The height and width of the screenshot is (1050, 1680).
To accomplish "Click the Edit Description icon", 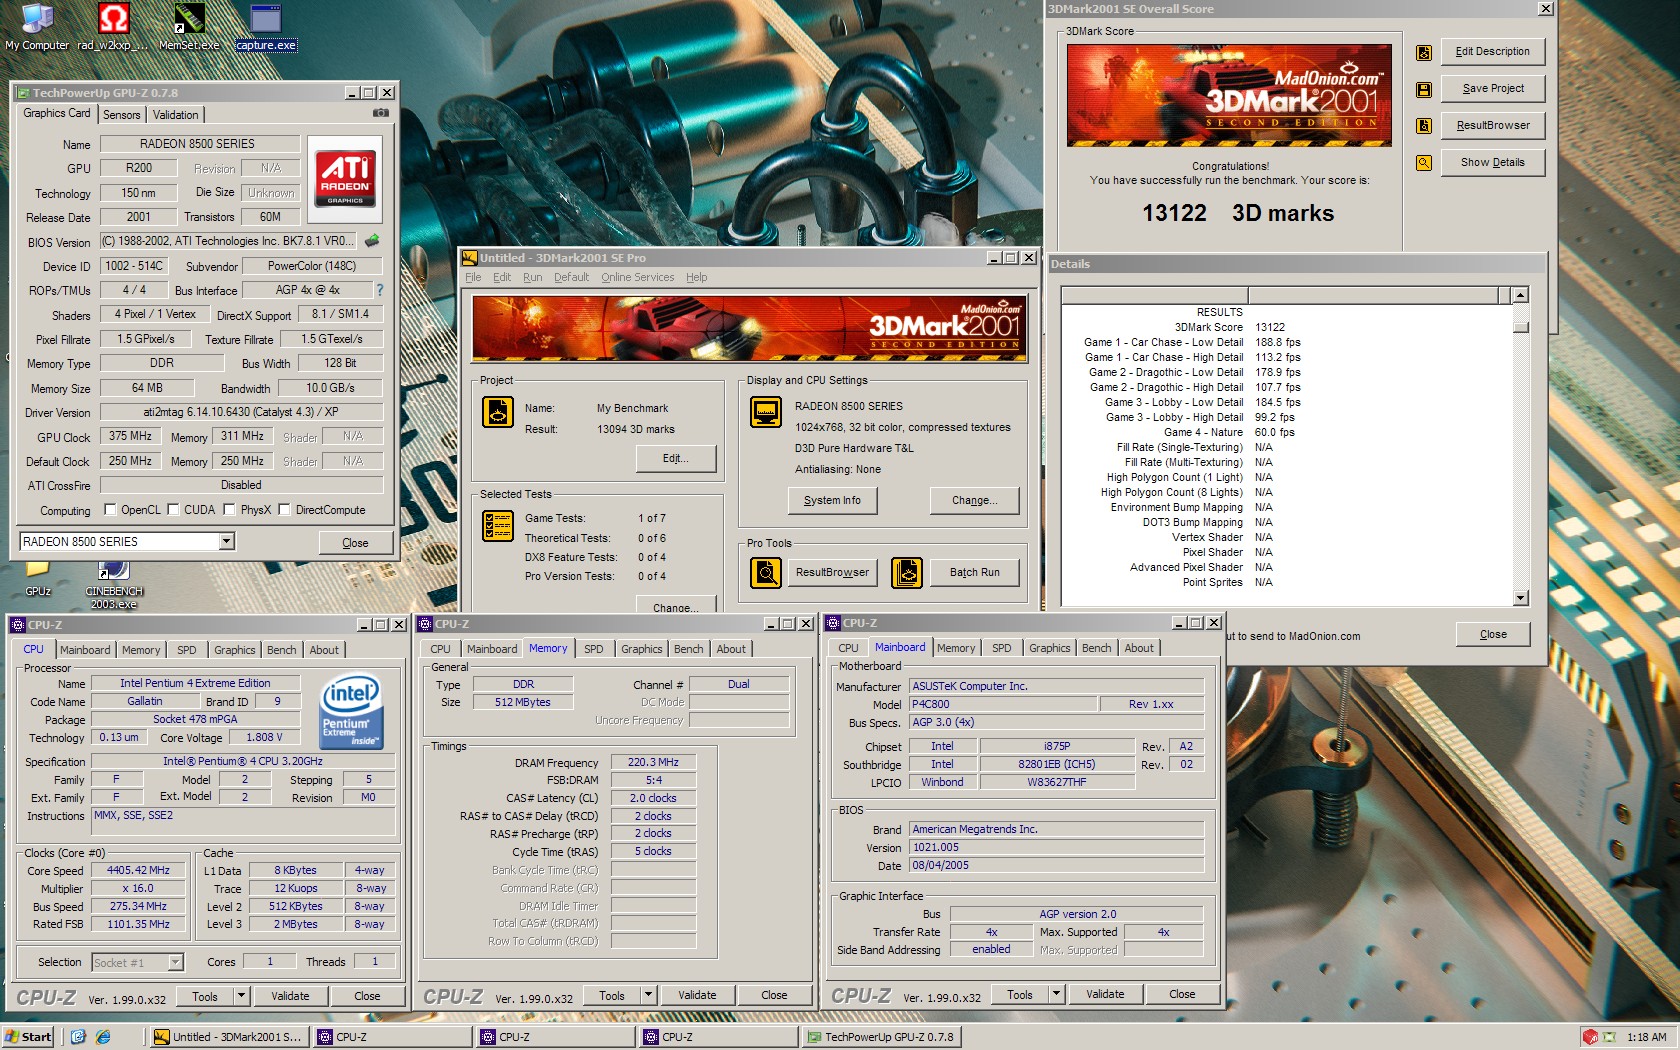I will 1424,52.
